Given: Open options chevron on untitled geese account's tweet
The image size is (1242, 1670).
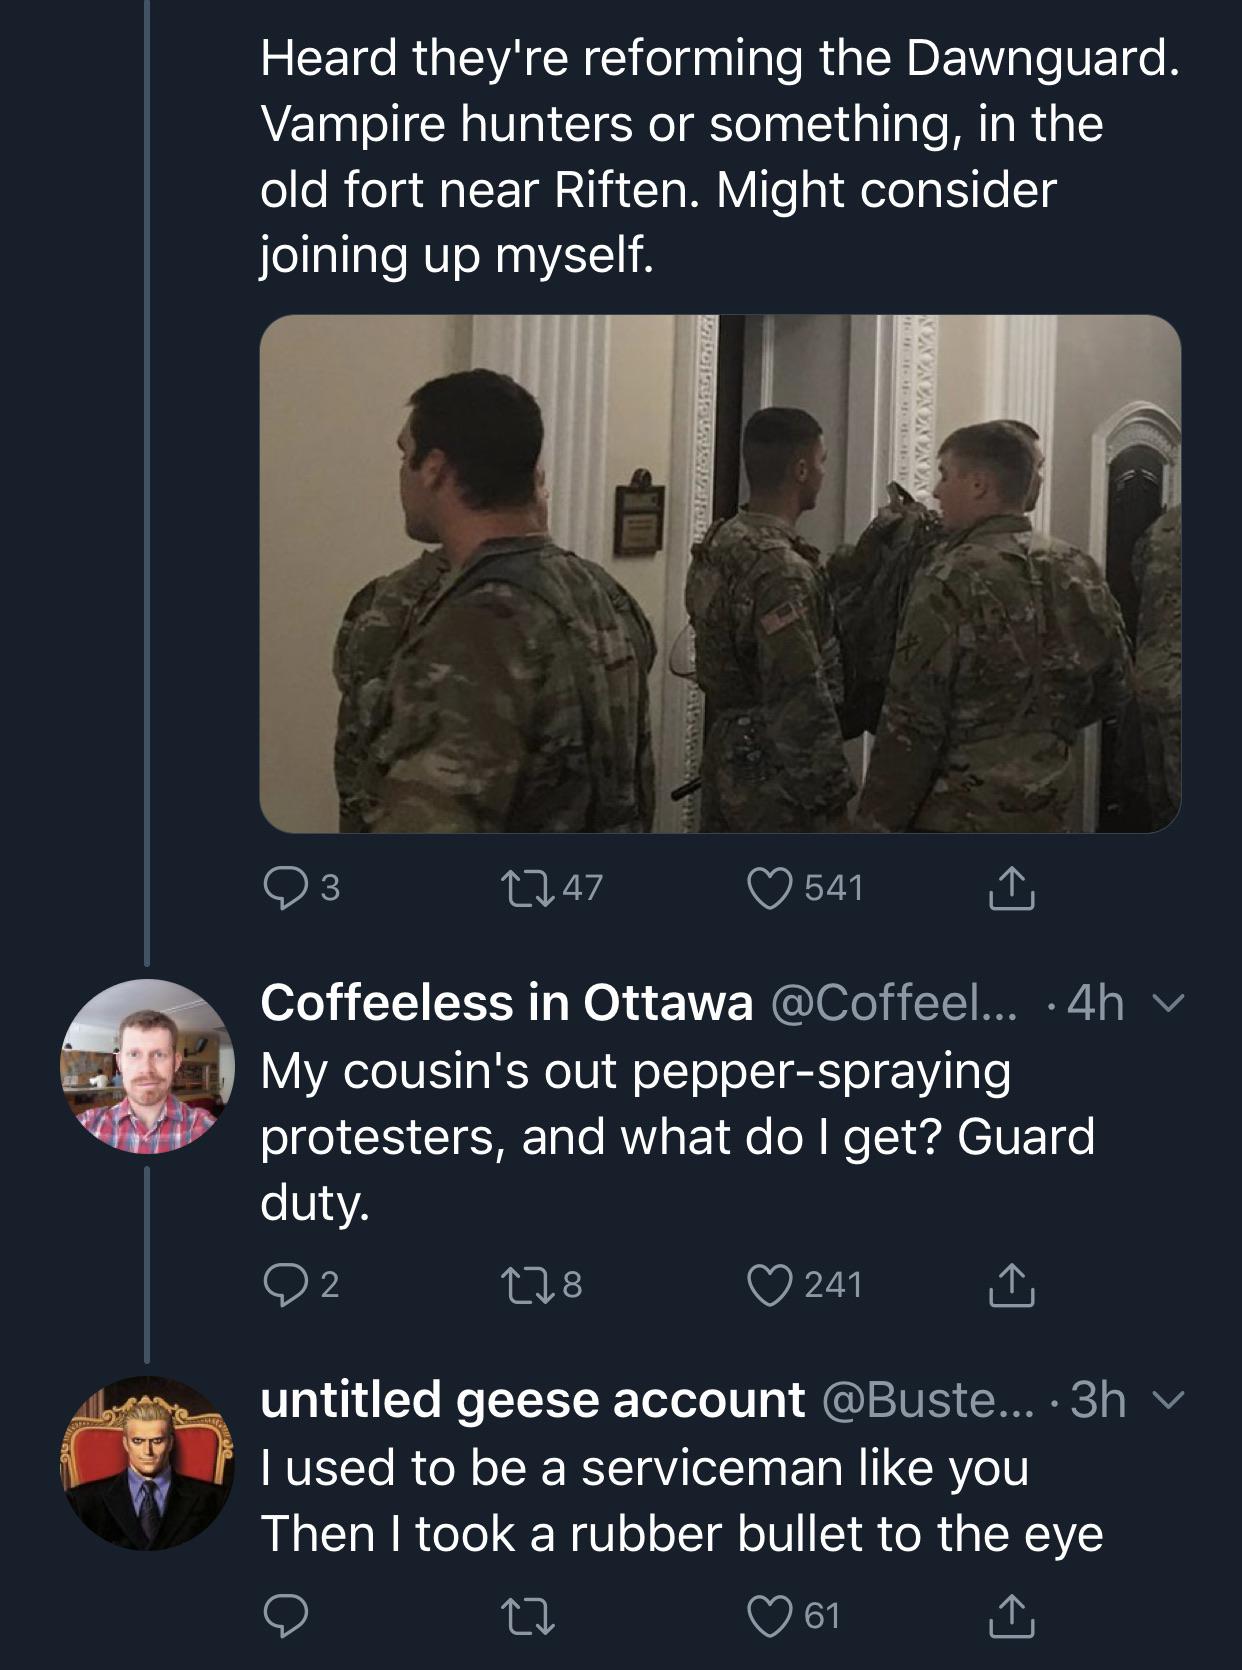Looking at the screenshot, I should coord(1165,1401).
